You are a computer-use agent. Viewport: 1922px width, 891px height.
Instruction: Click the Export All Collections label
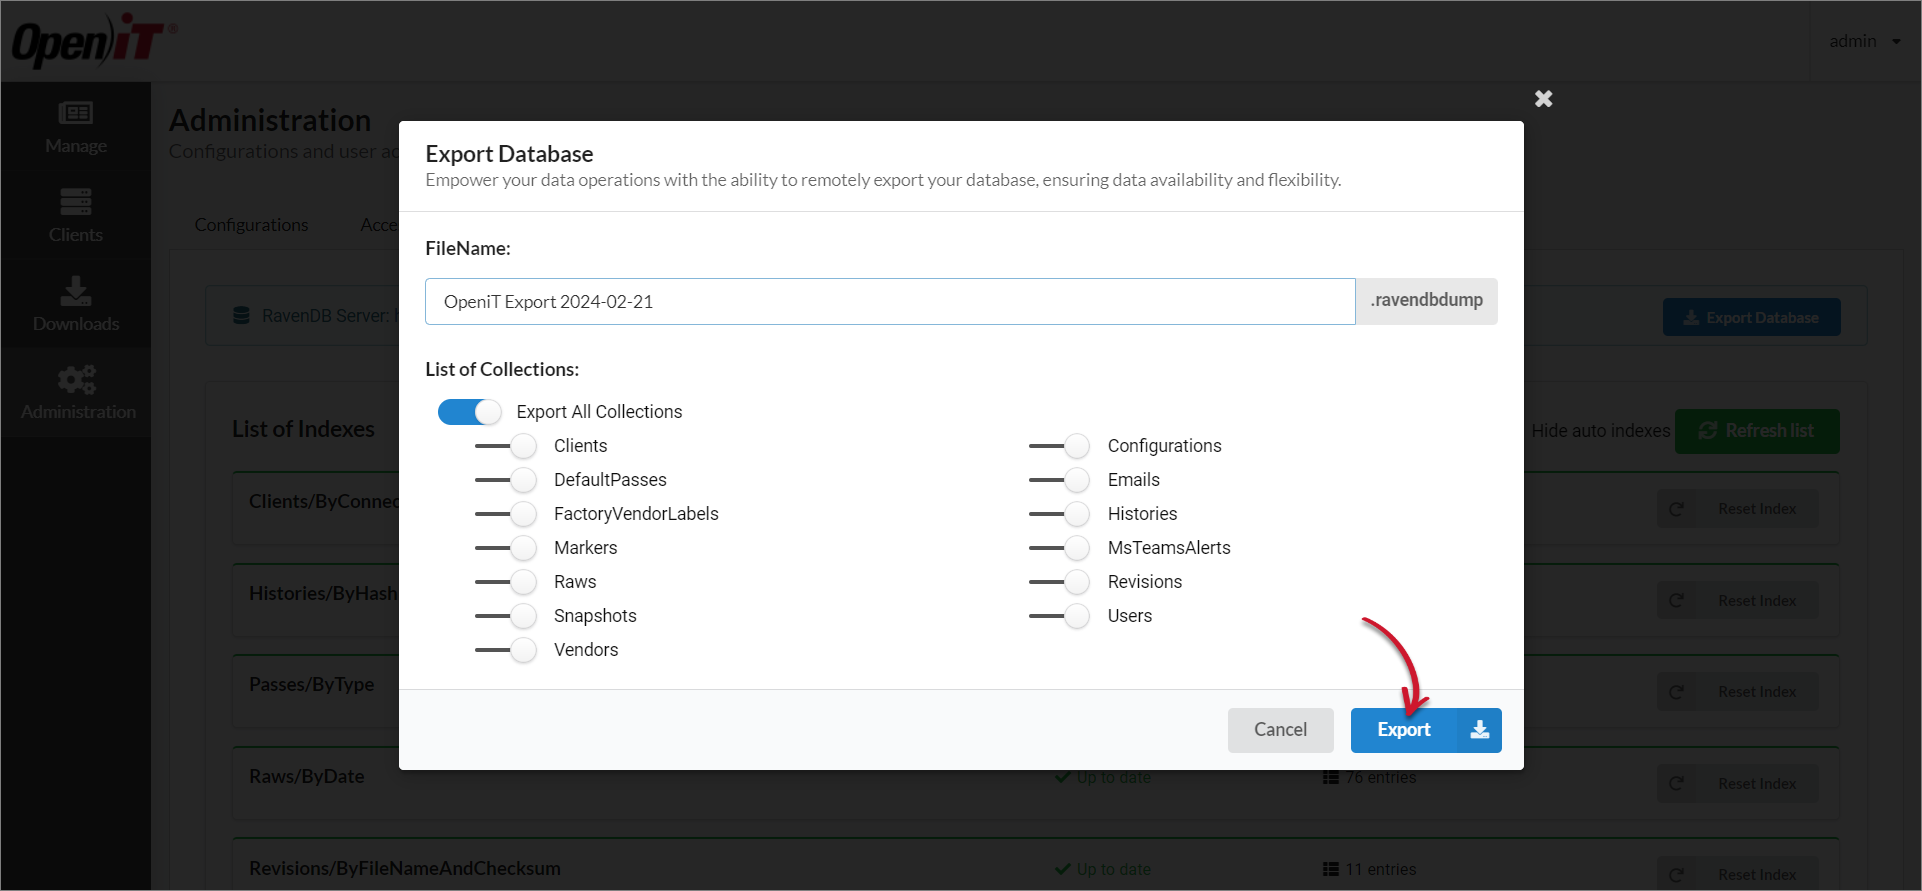tap(599, 412)
